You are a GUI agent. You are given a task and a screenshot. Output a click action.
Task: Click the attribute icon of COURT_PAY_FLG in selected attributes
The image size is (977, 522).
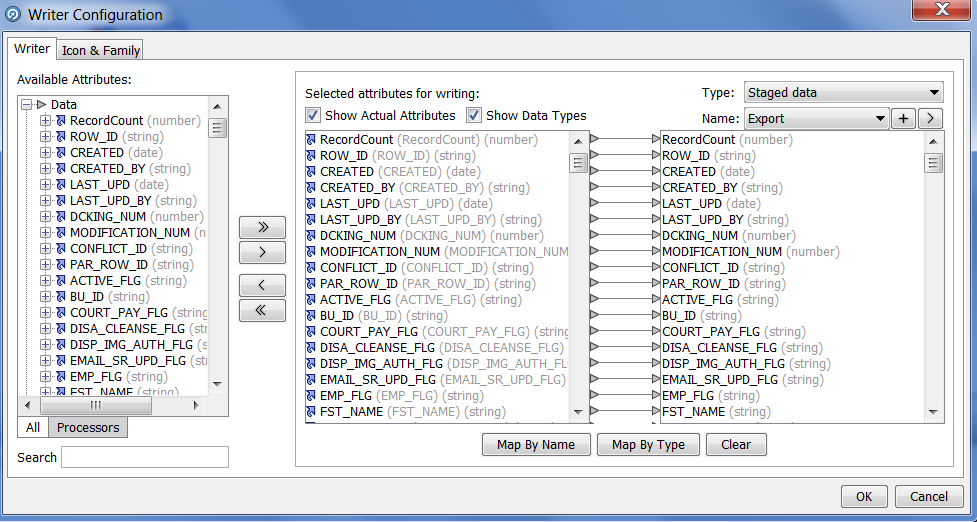[311, 331]
